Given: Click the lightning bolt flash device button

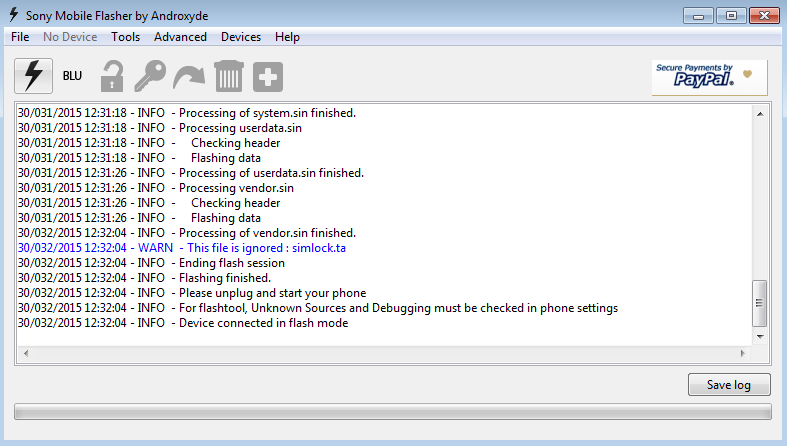Looking at the screenshot, I should click(33, 76).
